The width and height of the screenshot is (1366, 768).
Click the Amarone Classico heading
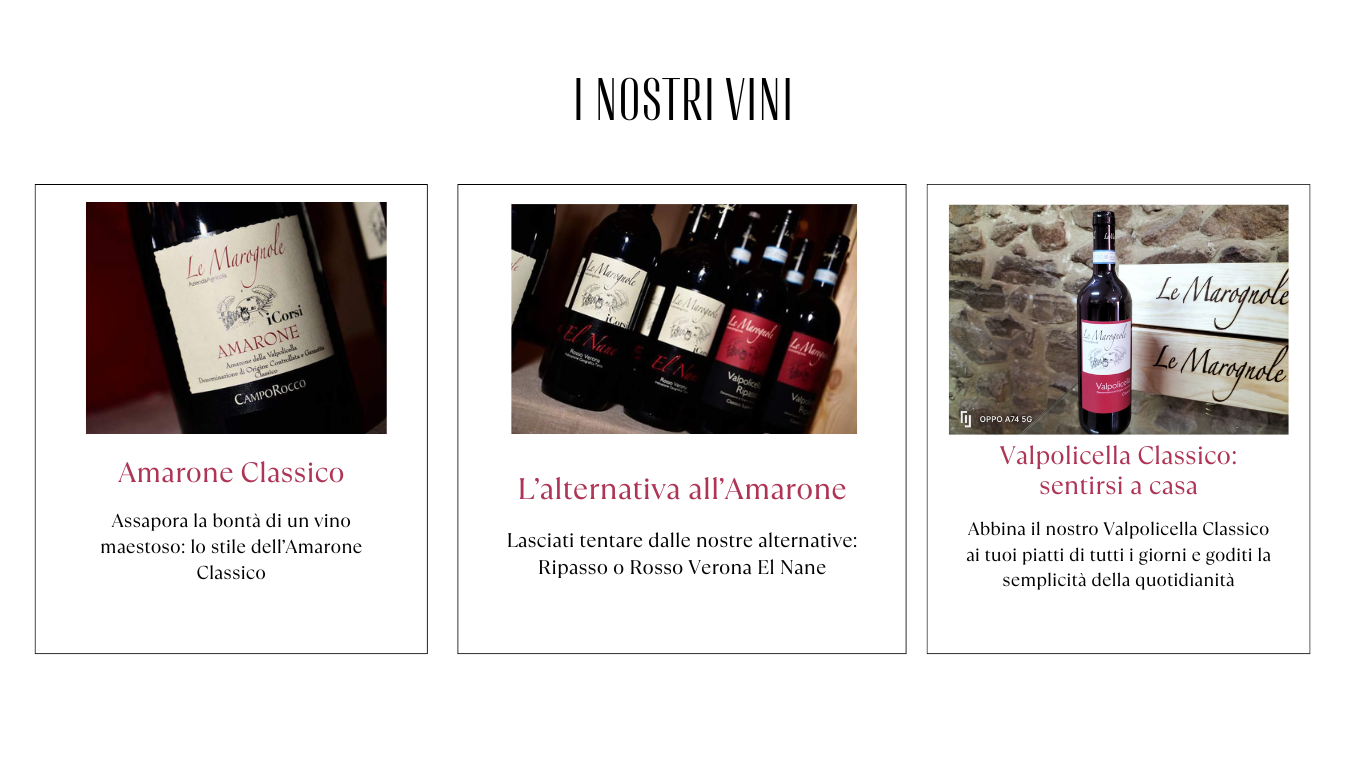click(231, 472)
